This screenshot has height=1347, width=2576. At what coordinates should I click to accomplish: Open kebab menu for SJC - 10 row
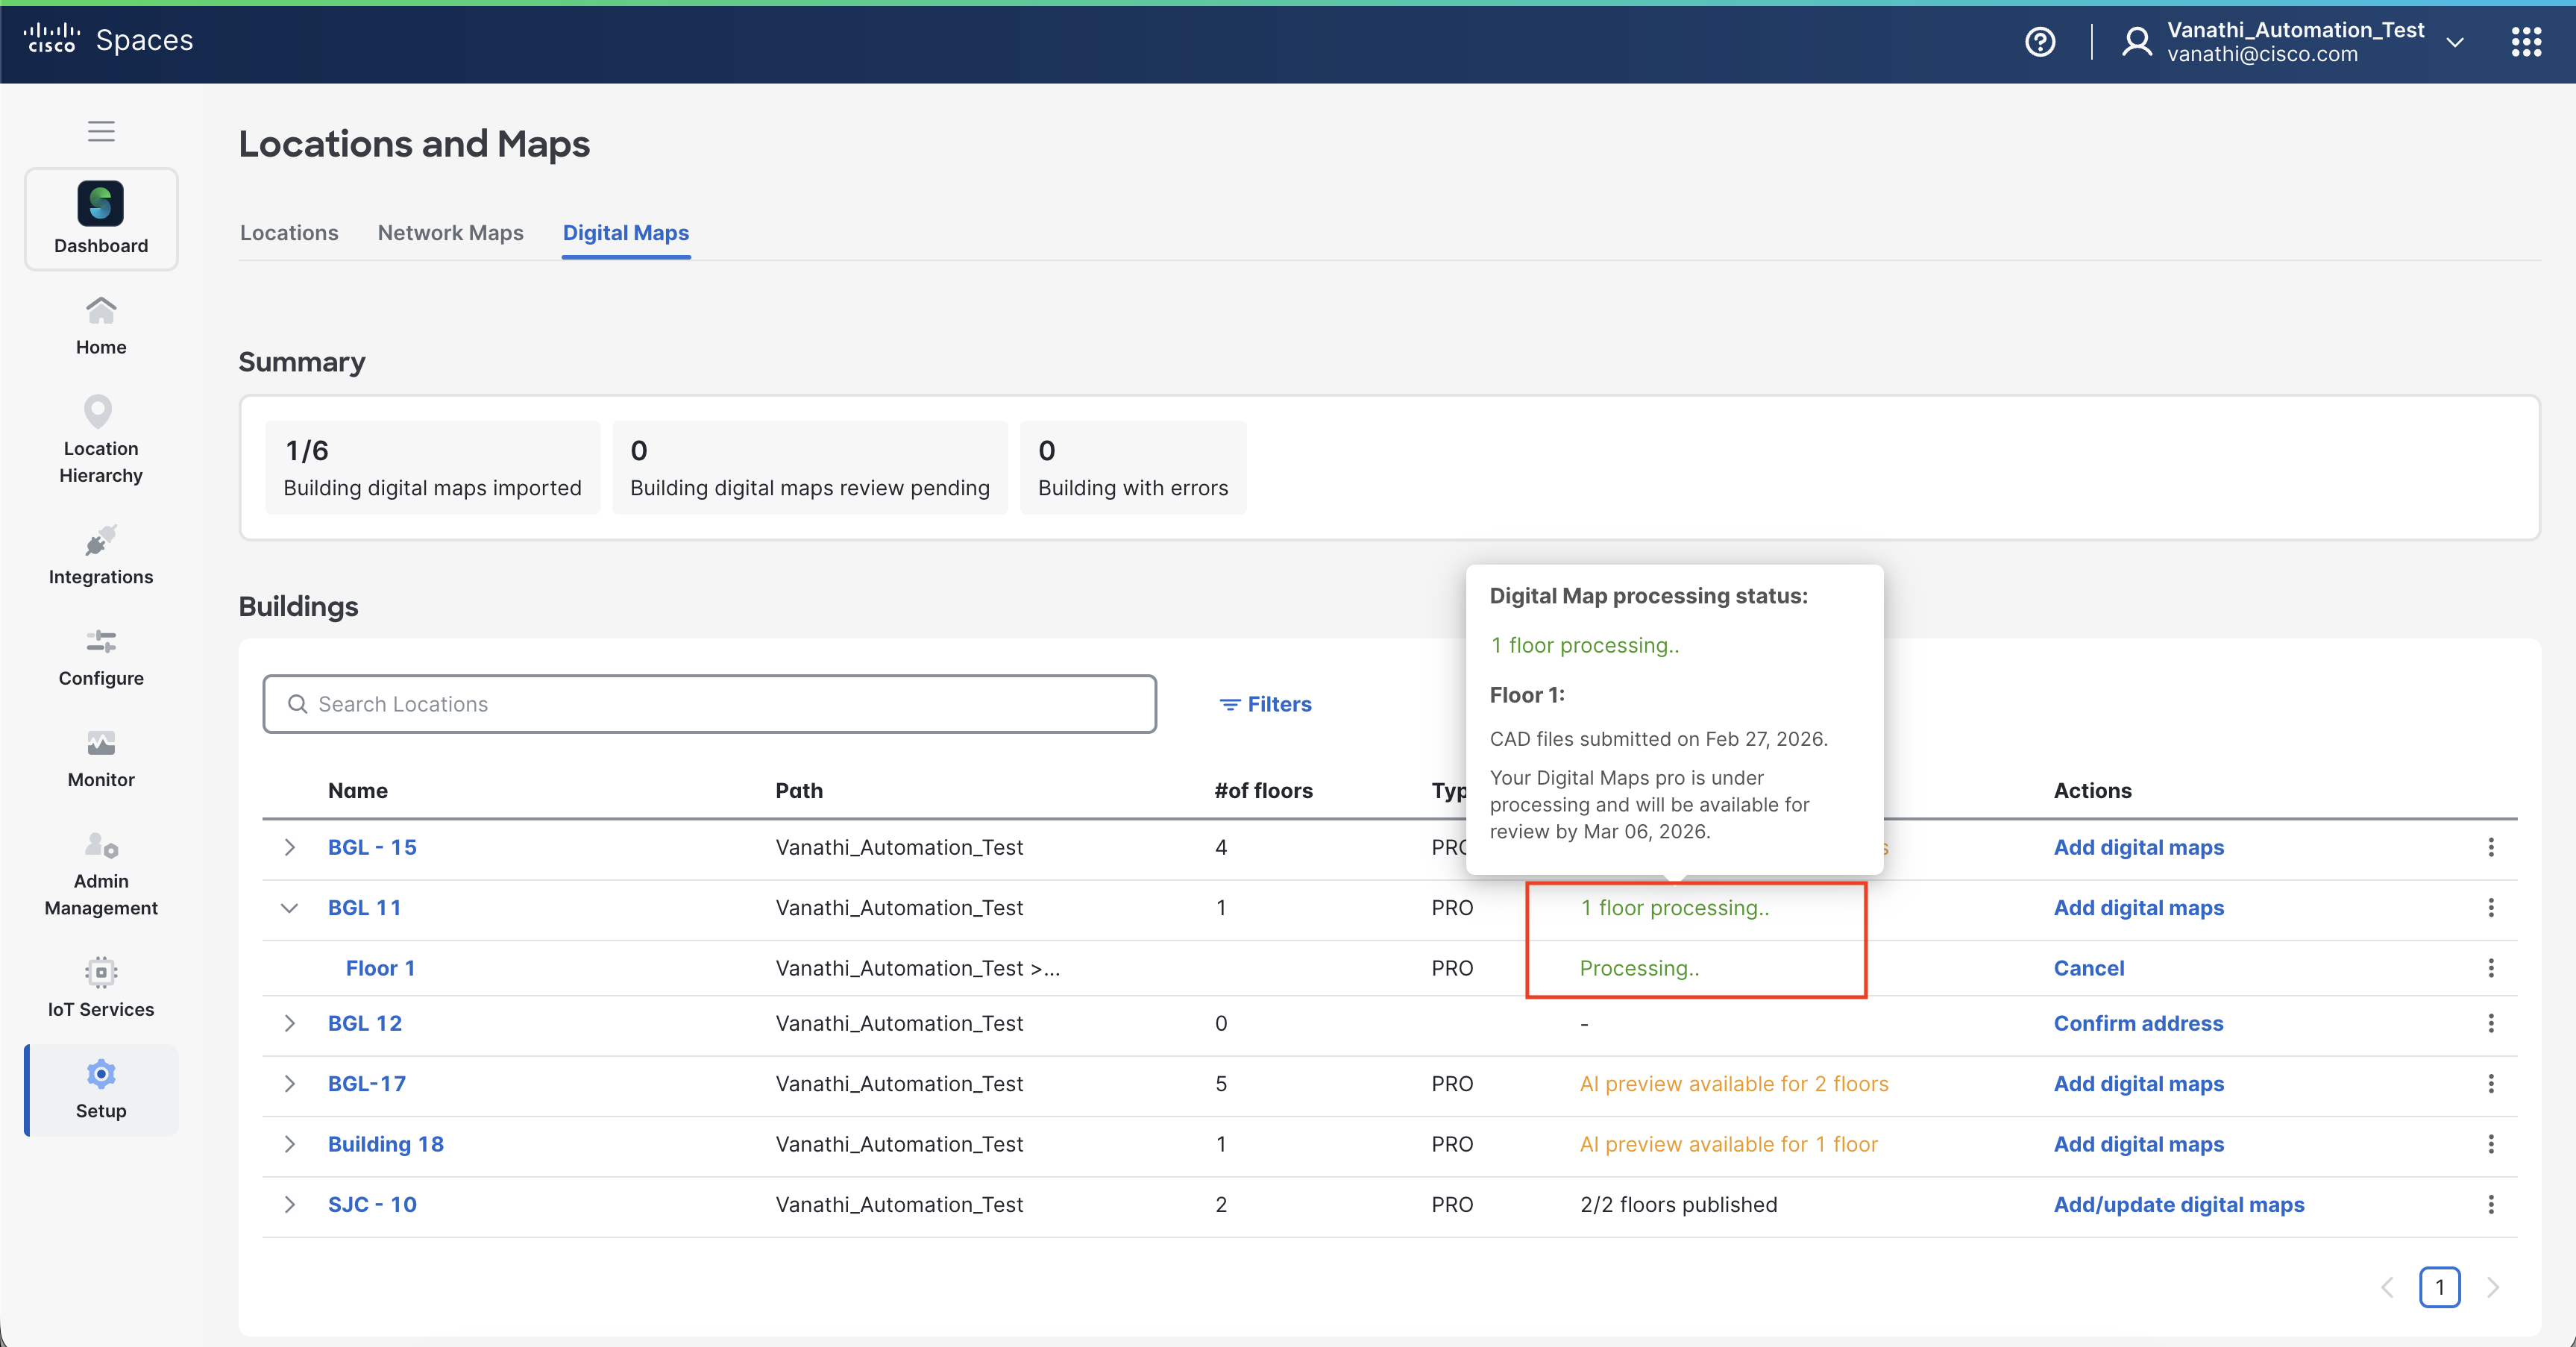coord(2491,1204)
